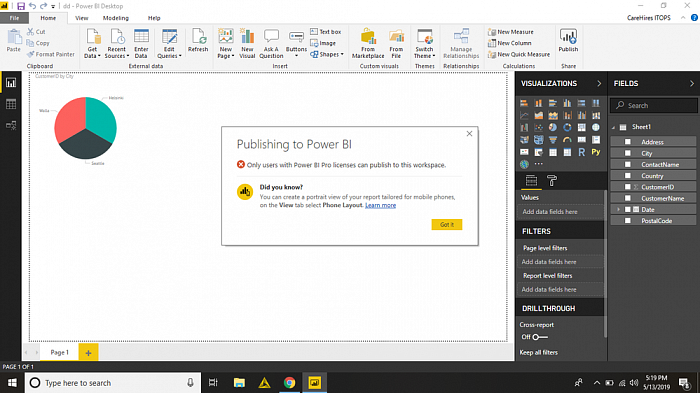Select the Page 1 tab
This screenshot has width=700, height=393.
(59, 352)
